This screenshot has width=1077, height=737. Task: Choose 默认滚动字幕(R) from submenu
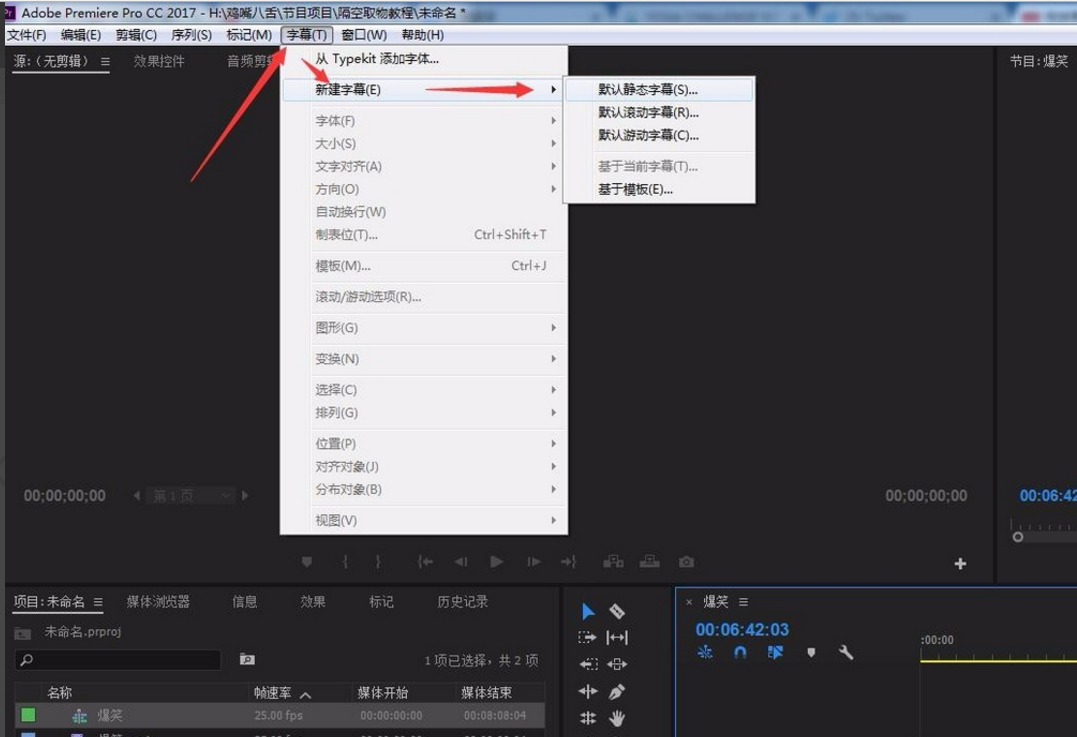(x=659, y=112)
